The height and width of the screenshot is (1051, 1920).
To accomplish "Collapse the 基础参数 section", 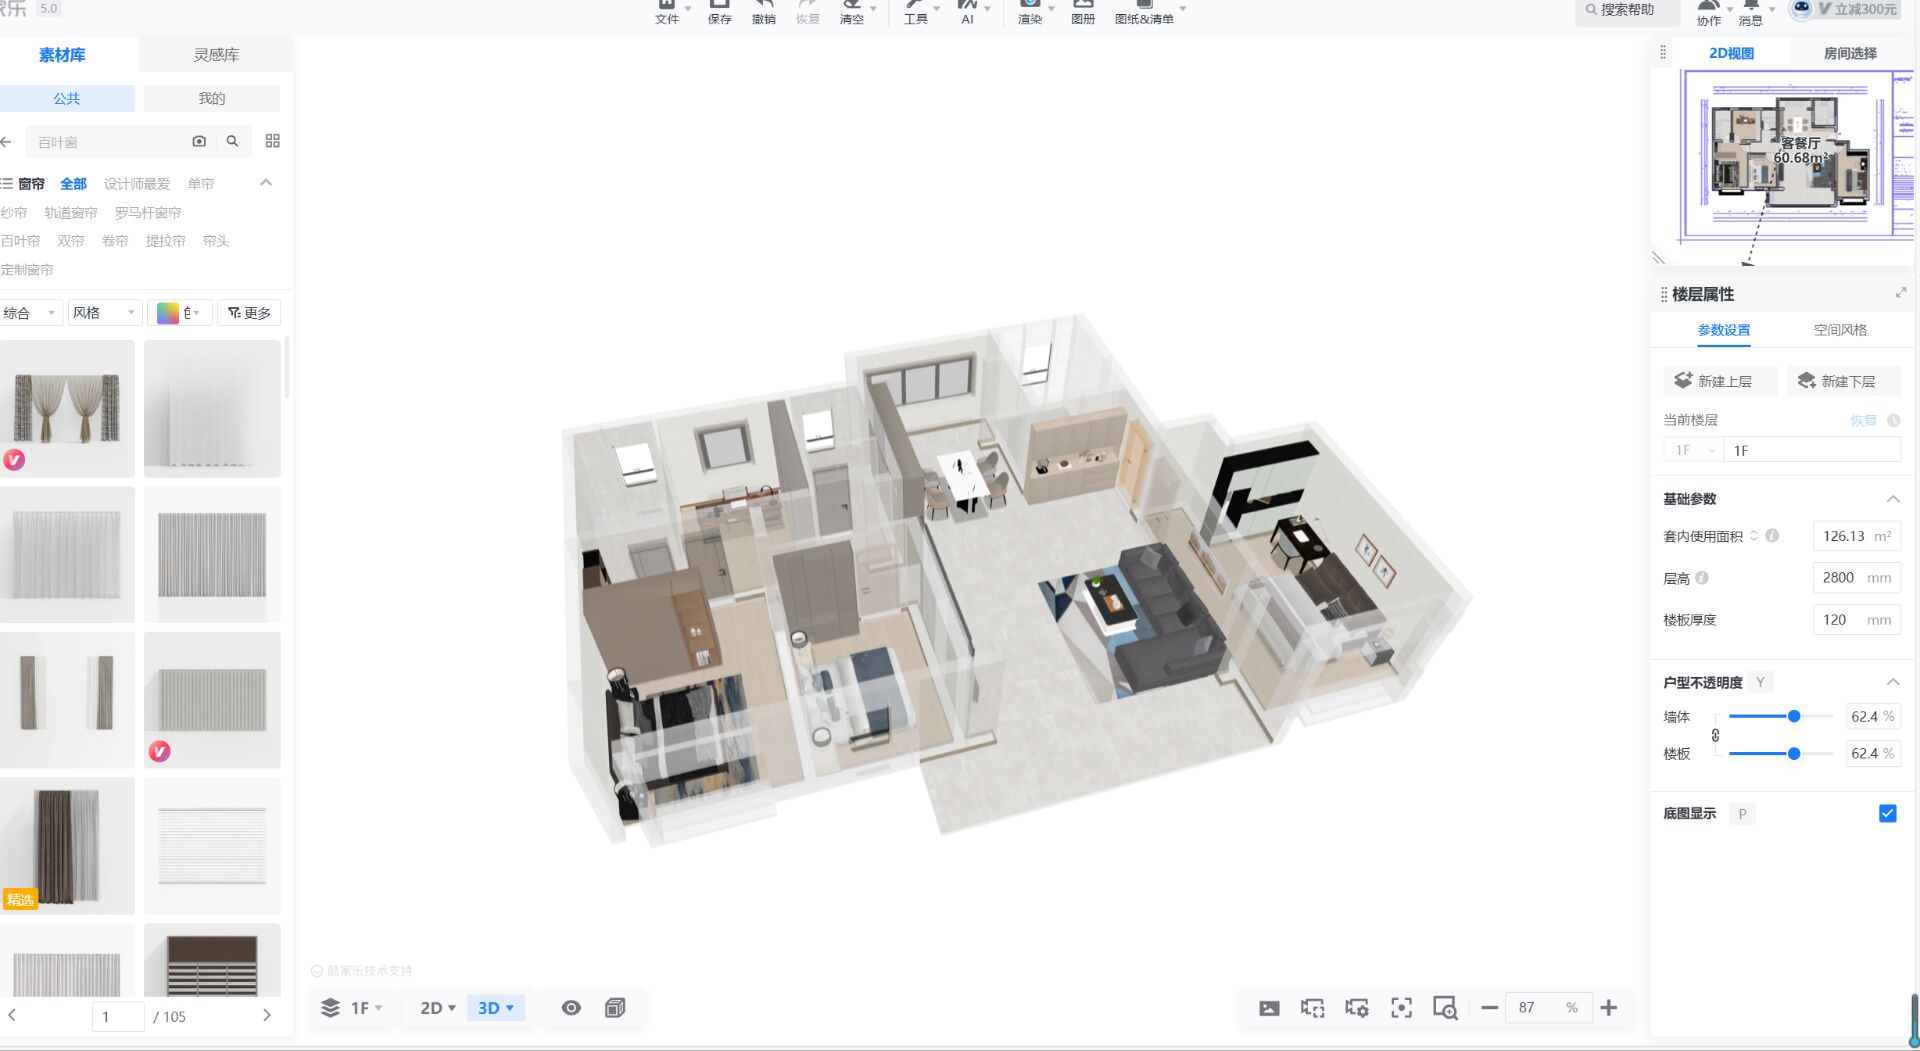I will pyautogui.click(x=1892, y=499).
